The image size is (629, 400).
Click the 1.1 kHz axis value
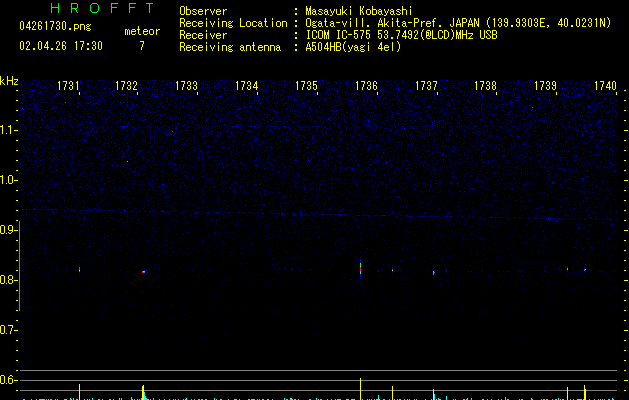(x=8, y=130)
